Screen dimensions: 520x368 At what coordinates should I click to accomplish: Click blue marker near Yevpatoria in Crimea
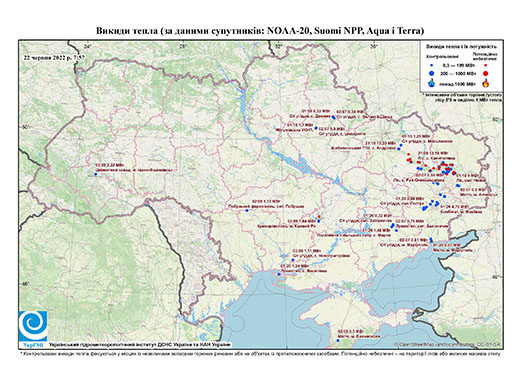(338, 341)
